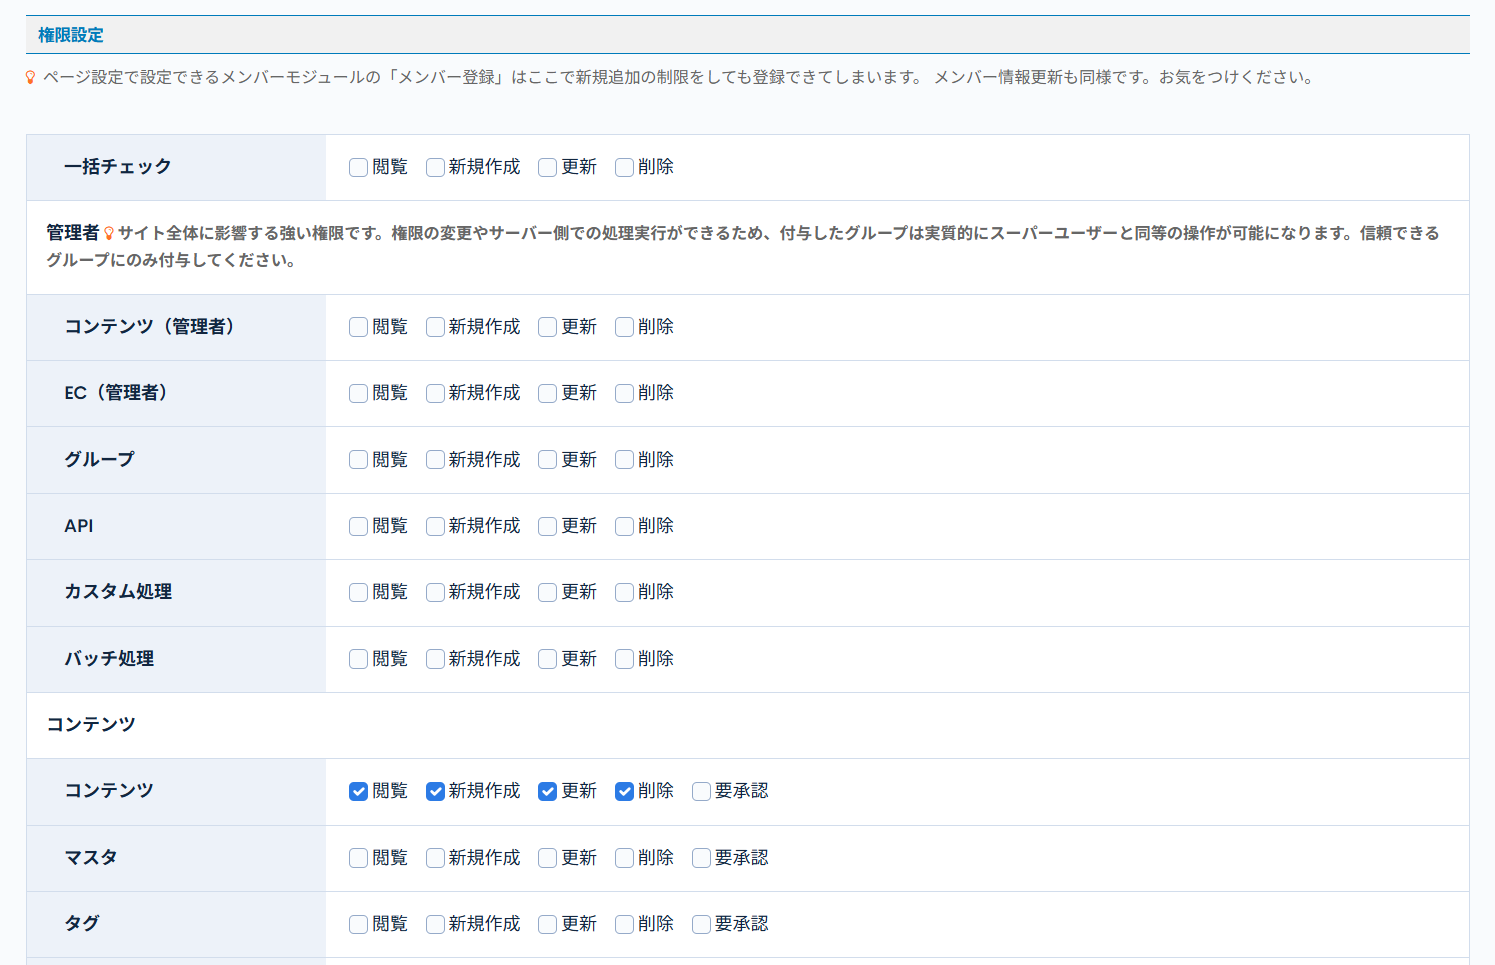Check 閲覧 for タグ
Image resolution: width=1495 pixels, height=965 pixels.
tap(358, 924)
